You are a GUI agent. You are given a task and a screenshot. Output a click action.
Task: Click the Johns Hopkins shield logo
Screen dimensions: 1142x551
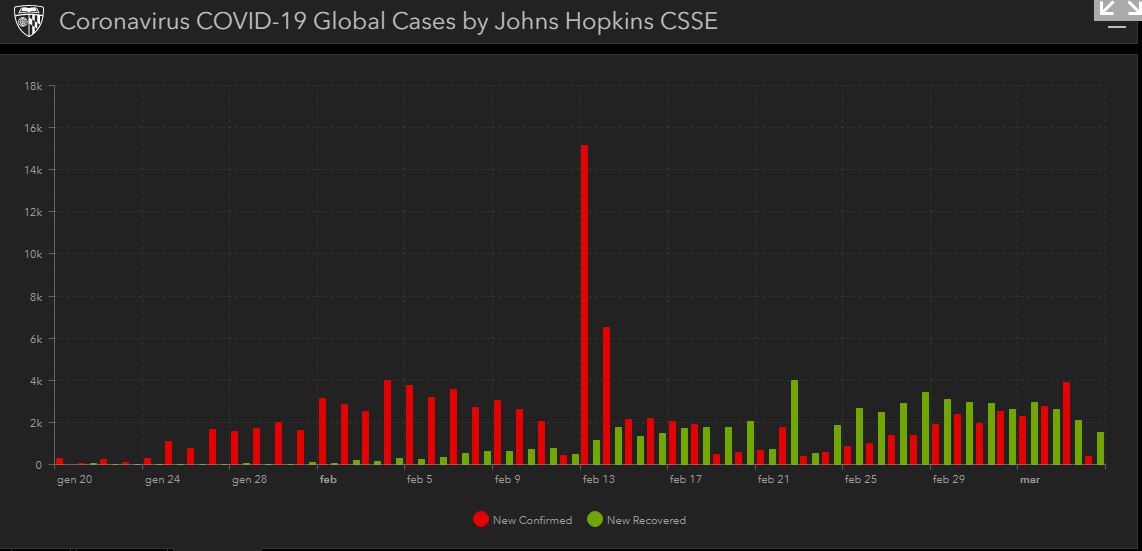[x=29, y=21]
